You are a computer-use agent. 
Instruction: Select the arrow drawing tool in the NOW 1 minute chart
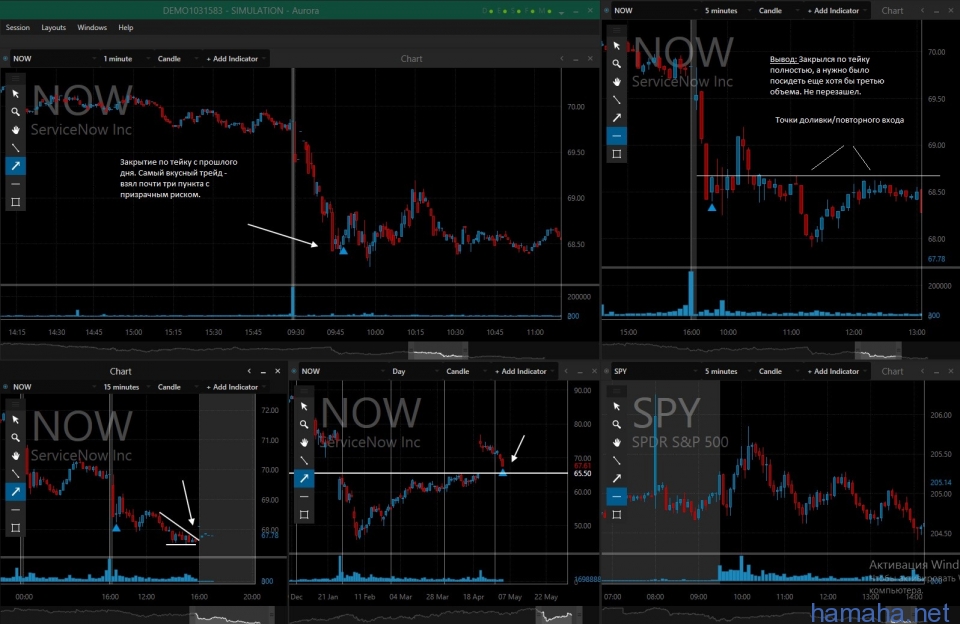(16, 166)
